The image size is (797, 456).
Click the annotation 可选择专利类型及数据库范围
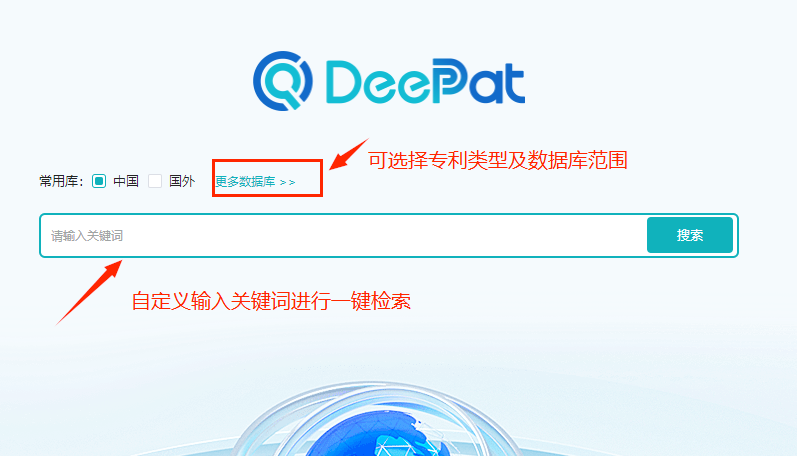click(x=498, y=160)
